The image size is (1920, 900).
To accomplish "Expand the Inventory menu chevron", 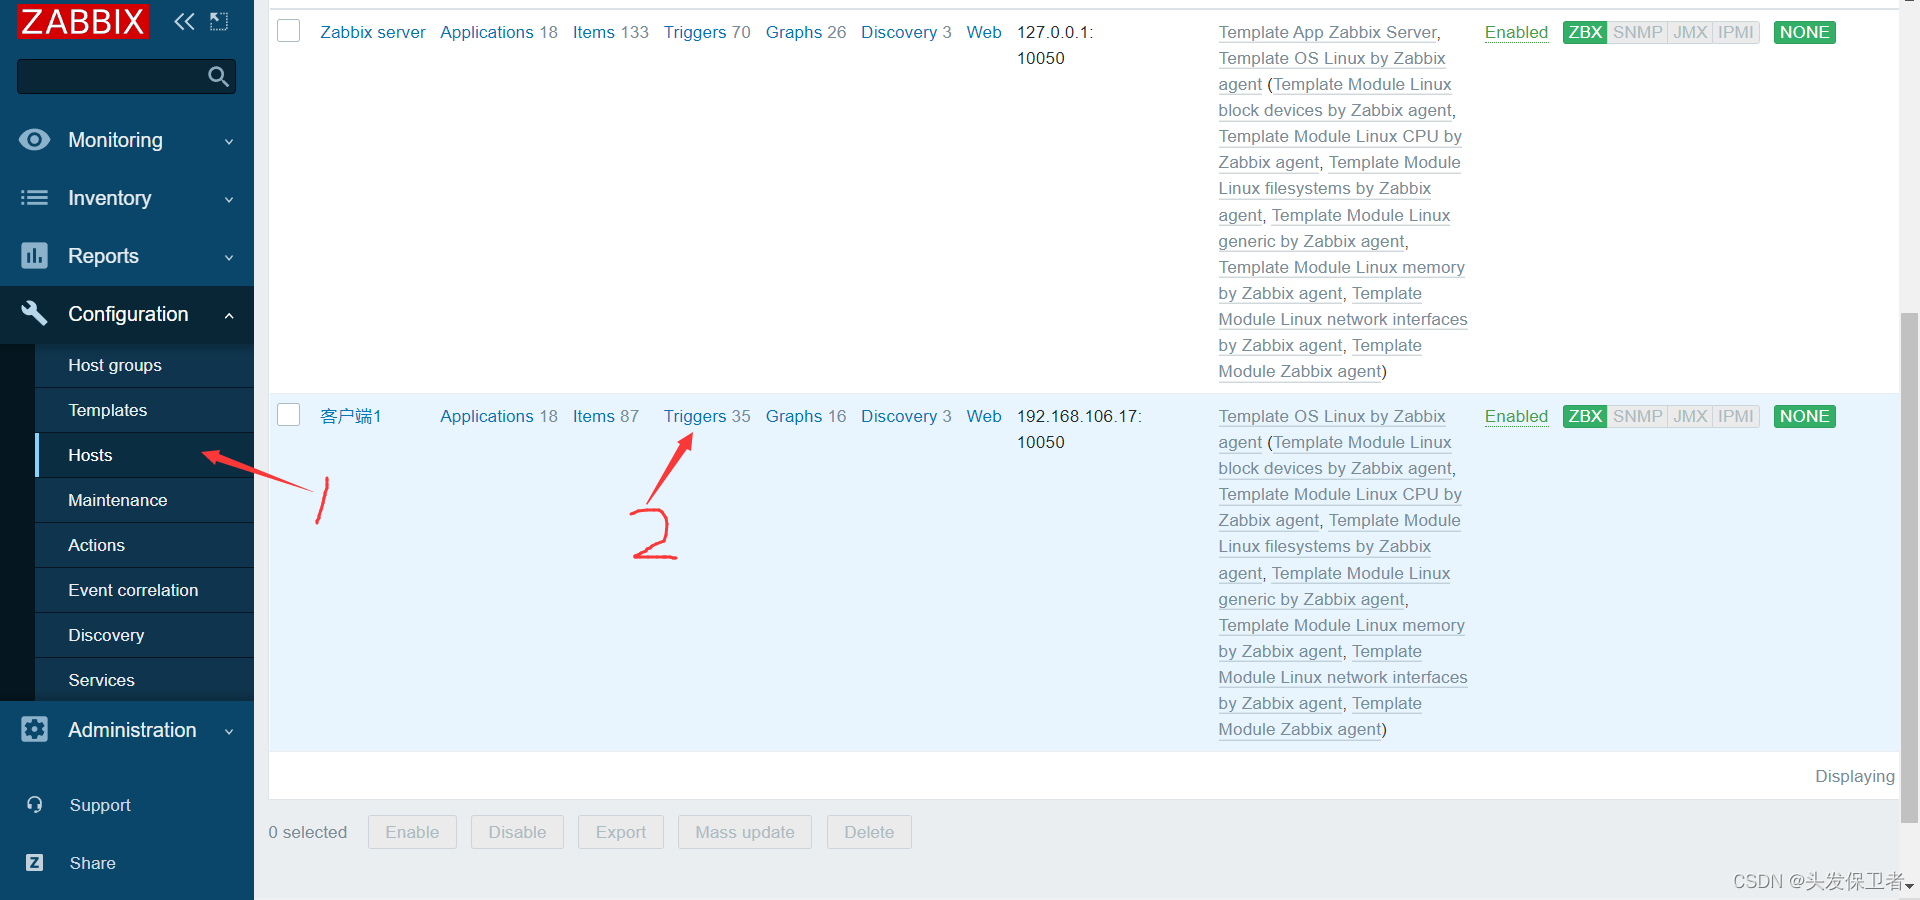I will tap(229, 200).
